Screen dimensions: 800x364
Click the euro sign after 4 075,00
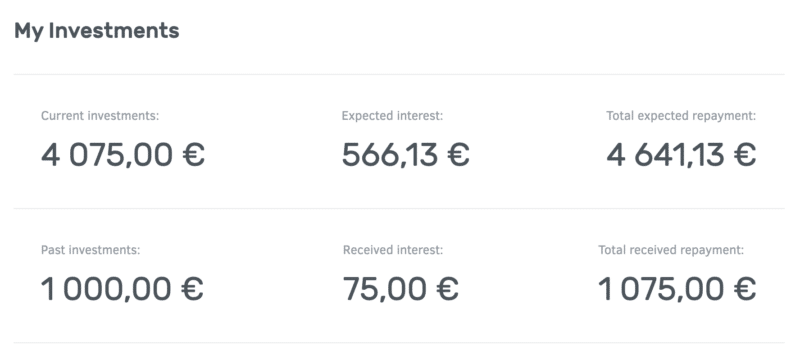click(194, 155)
